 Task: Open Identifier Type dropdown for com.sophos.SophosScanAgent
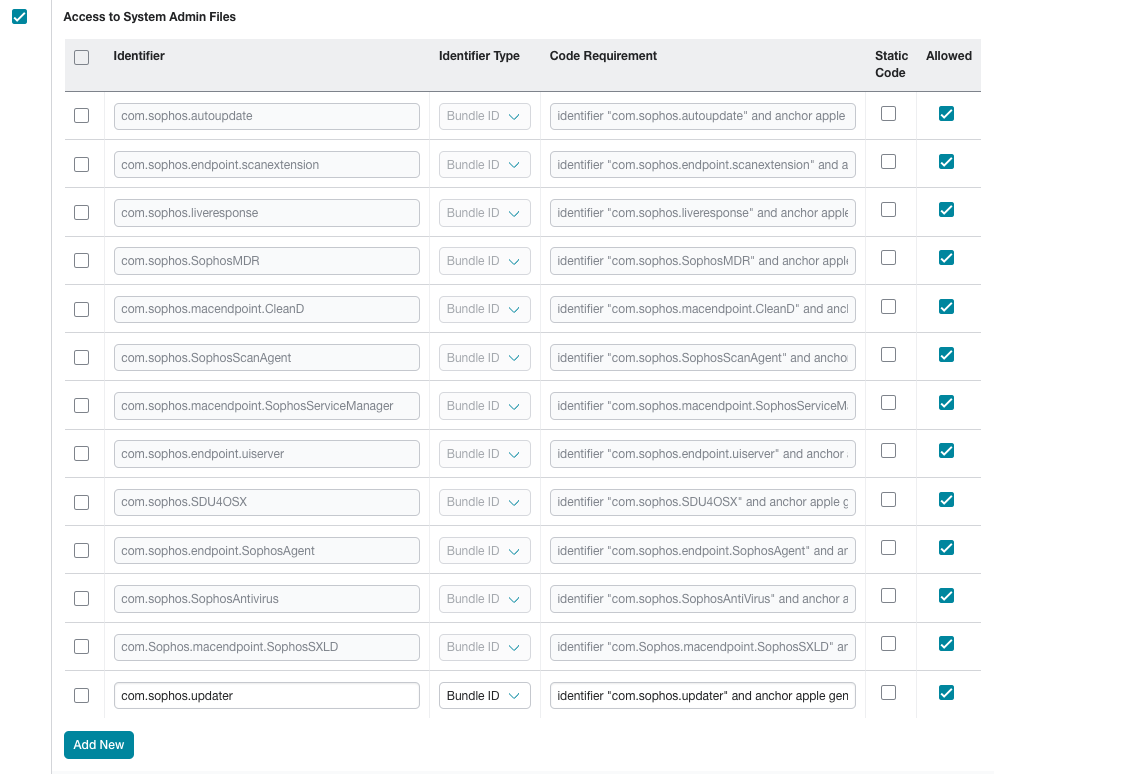click(x=484, y=358)
